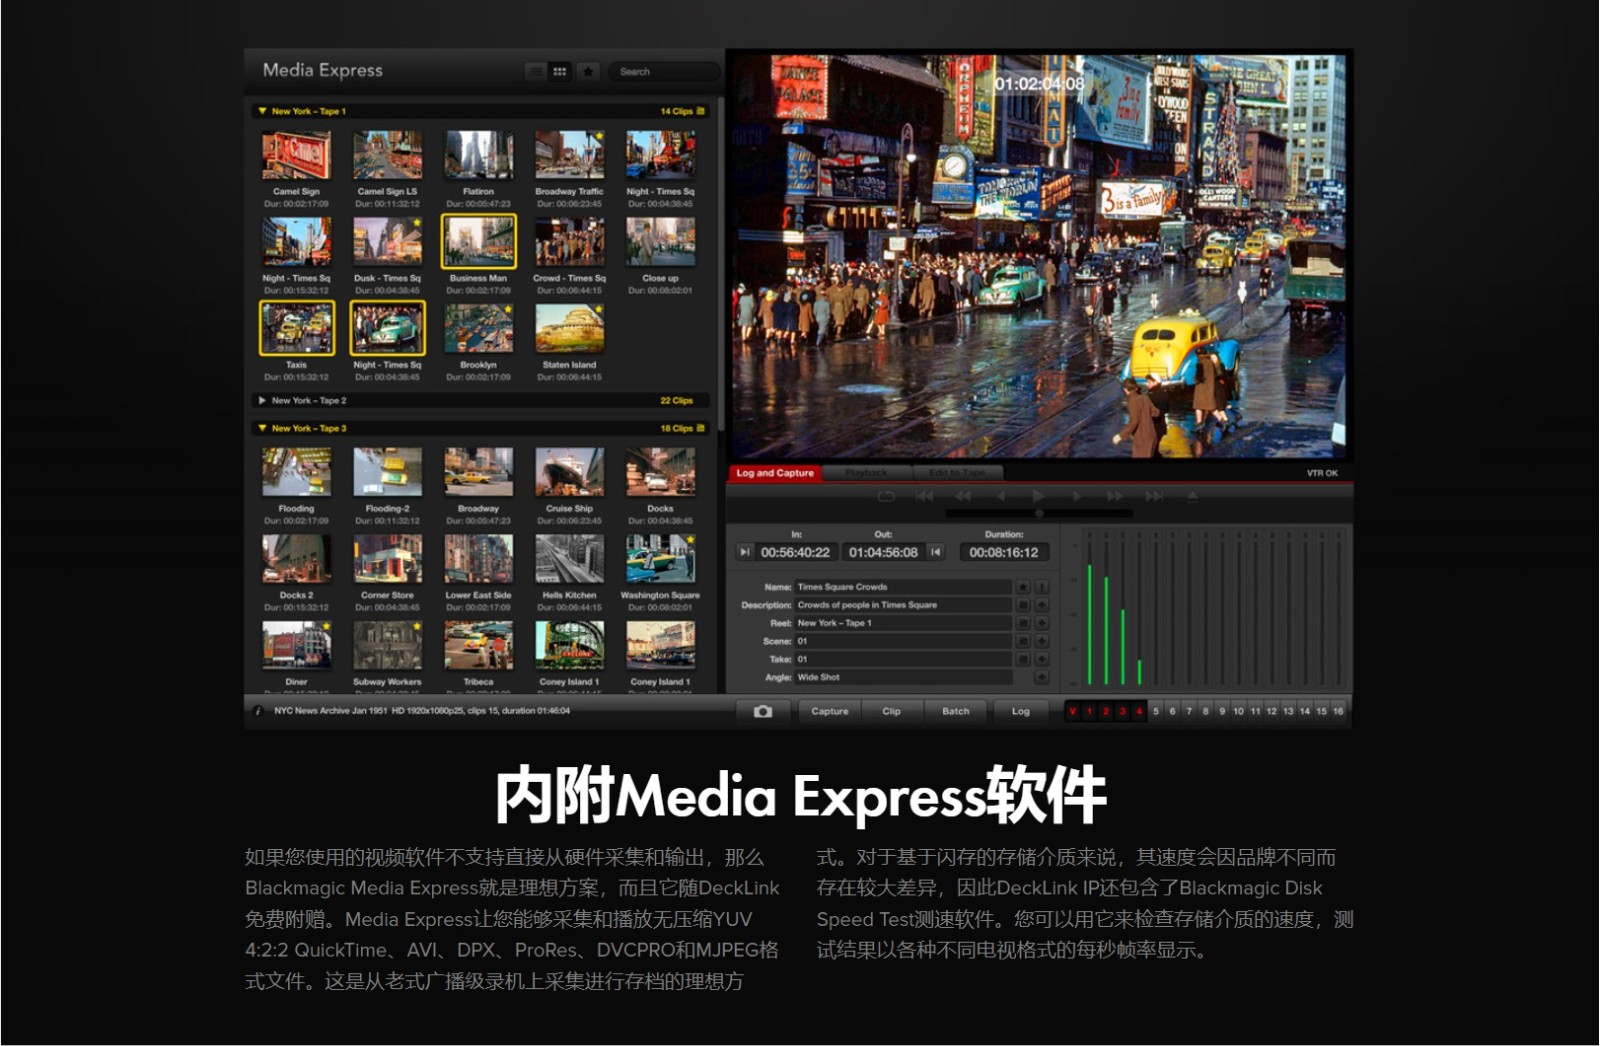Click the Capture button
The height and width of the screenshot is (1046, 1600).
(830, 711)
